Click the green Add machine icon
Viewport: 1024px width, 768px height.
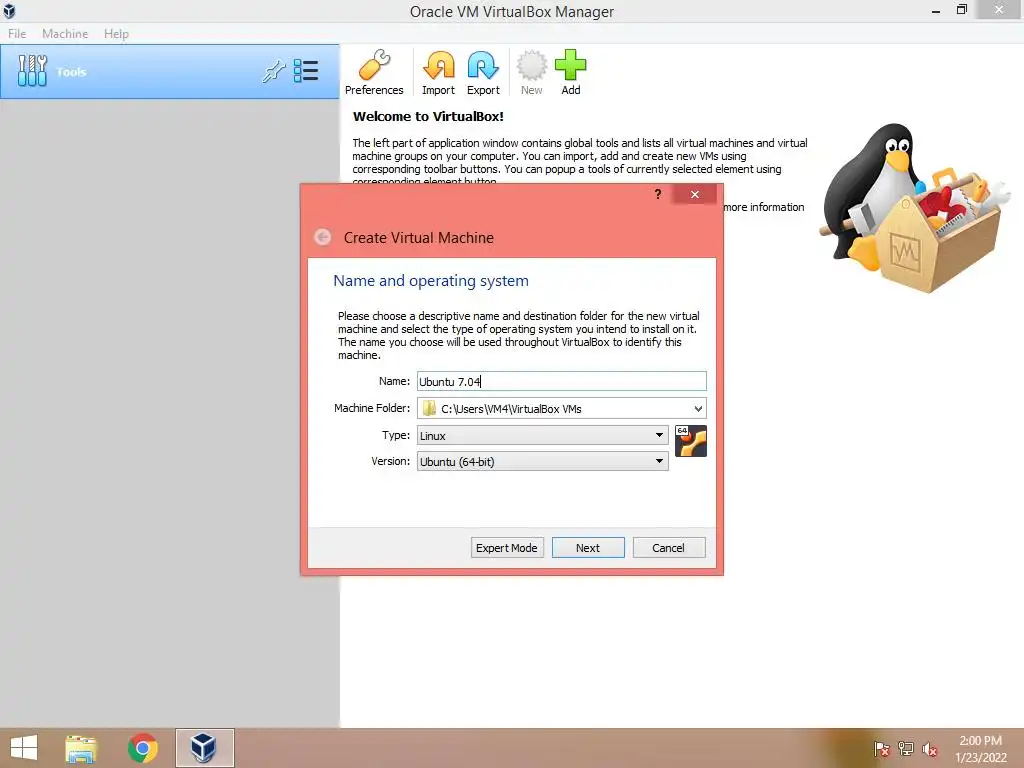pos(571,72)
